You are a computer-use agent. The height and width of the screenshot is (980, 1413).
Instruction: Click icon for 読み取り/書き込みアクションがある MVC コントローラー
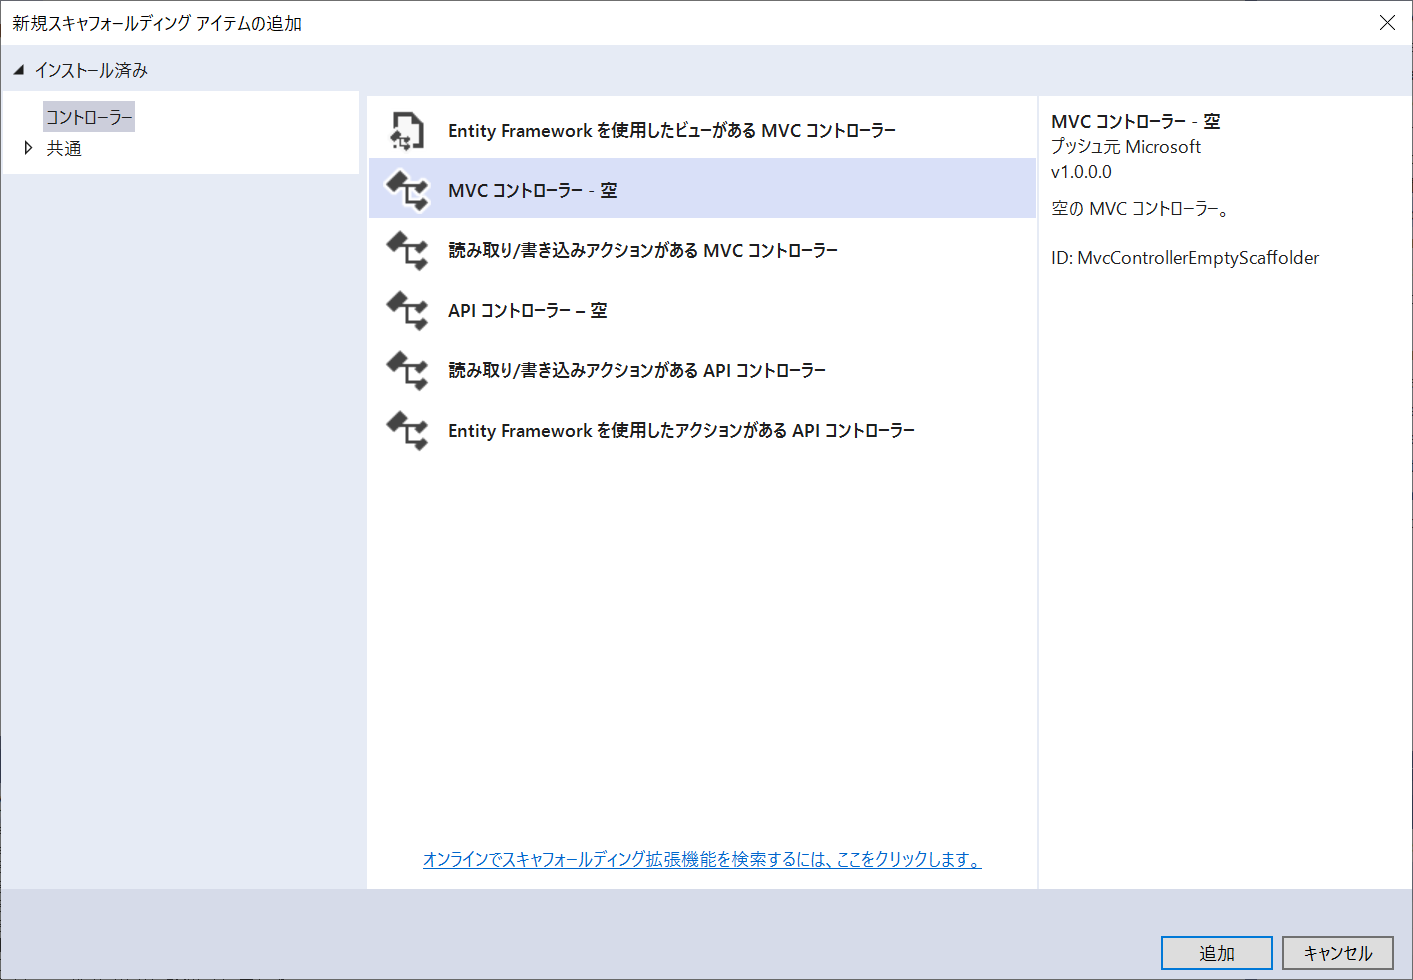407,250
